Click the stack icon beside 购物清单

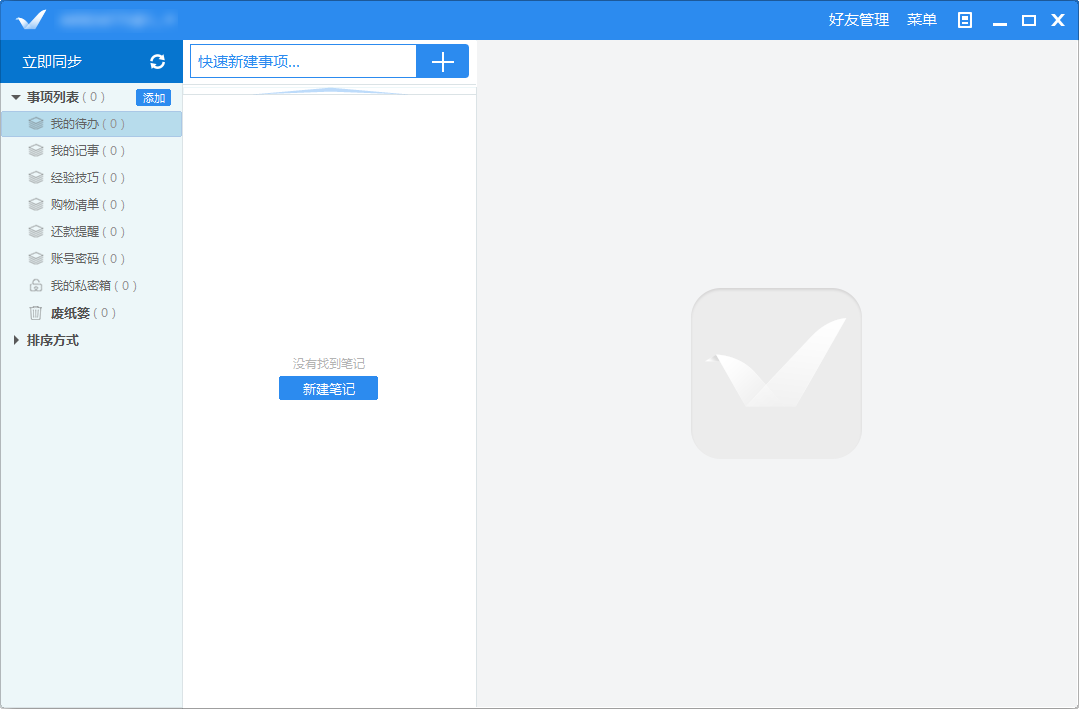36,204
